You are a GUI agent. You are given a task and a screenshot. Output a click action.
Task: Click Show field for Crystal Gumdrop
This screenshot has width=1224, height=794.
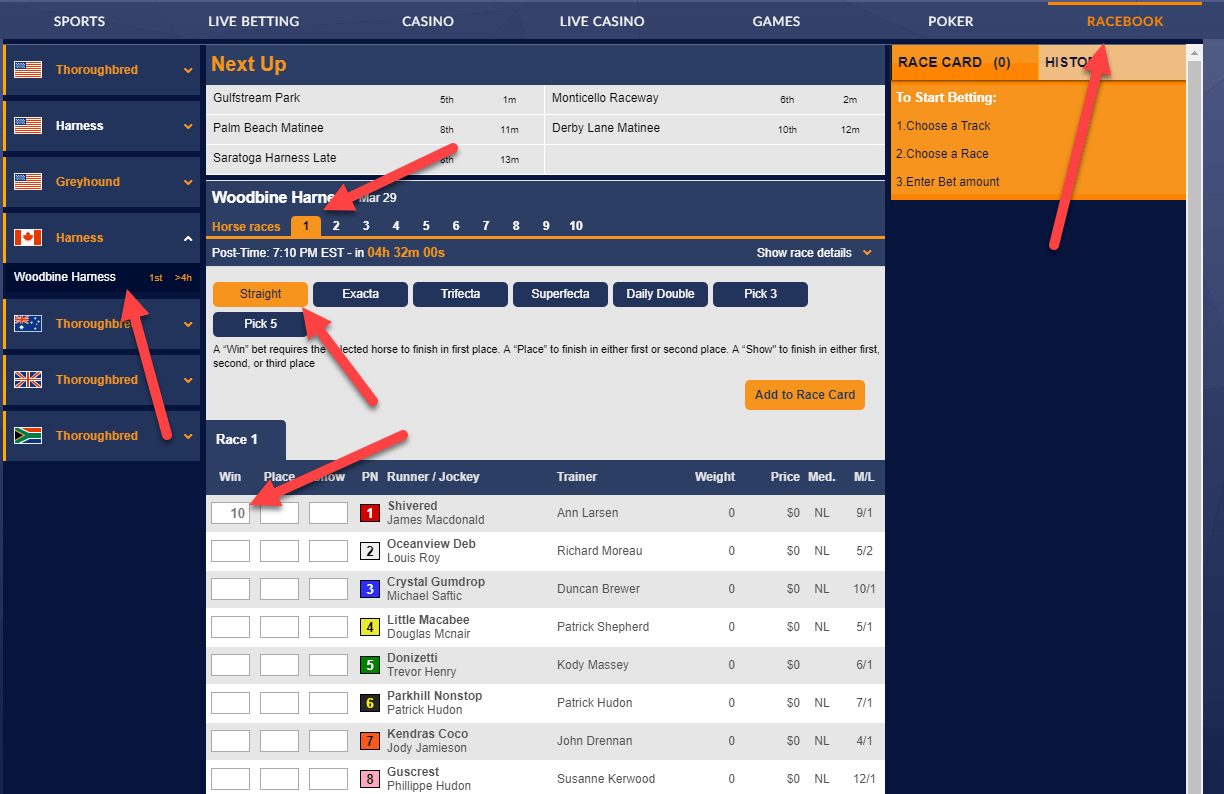point(328,589)
